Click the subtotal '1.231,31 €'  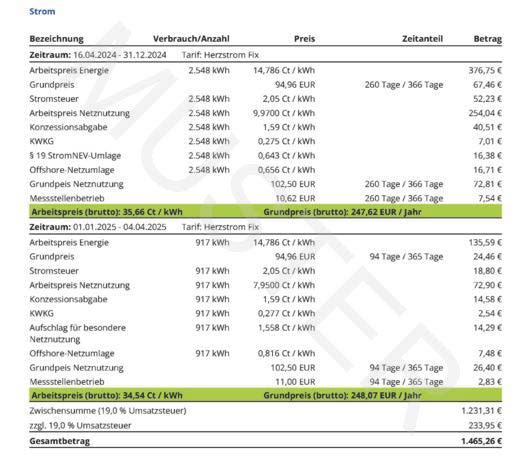coord(482,411)
